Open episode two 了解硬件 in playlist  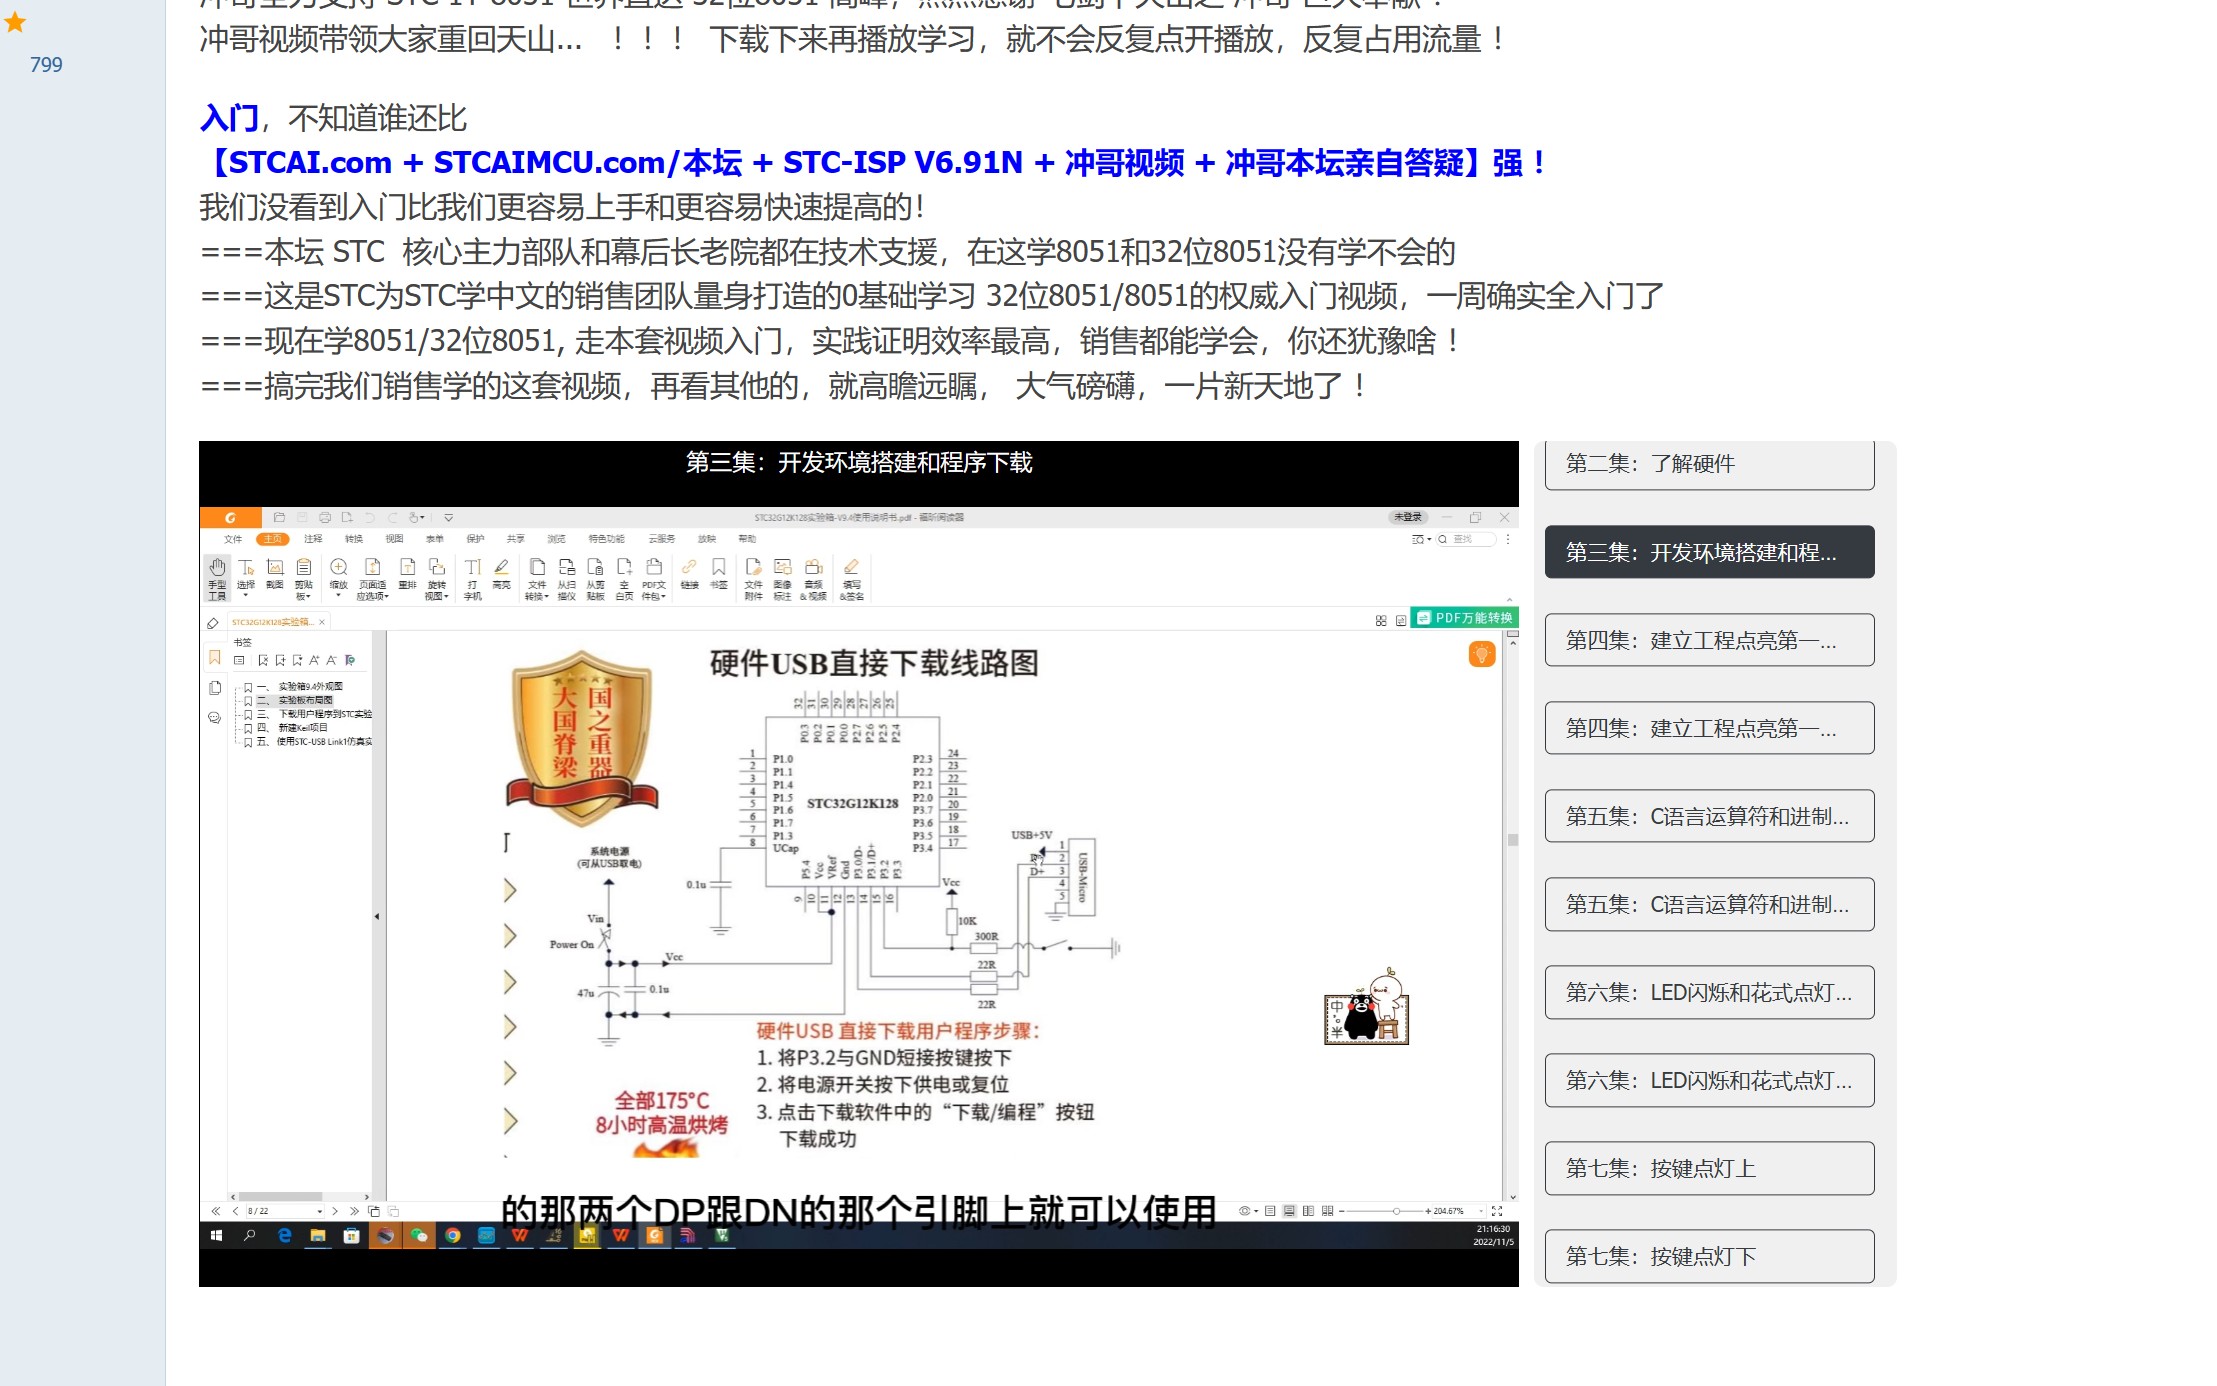[x=1709, y=464]
